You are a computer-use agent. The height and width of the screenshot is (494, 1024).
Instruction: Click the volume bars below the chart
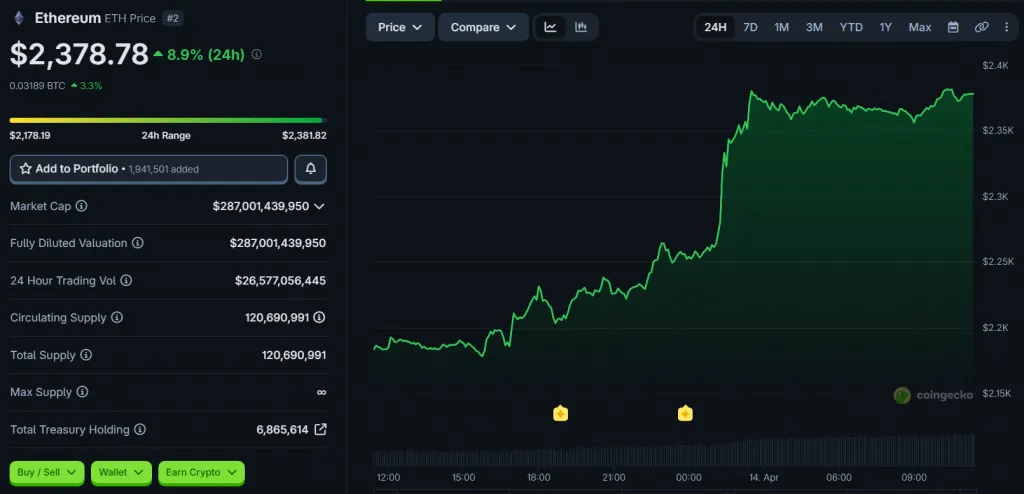(x=673, y=451)
